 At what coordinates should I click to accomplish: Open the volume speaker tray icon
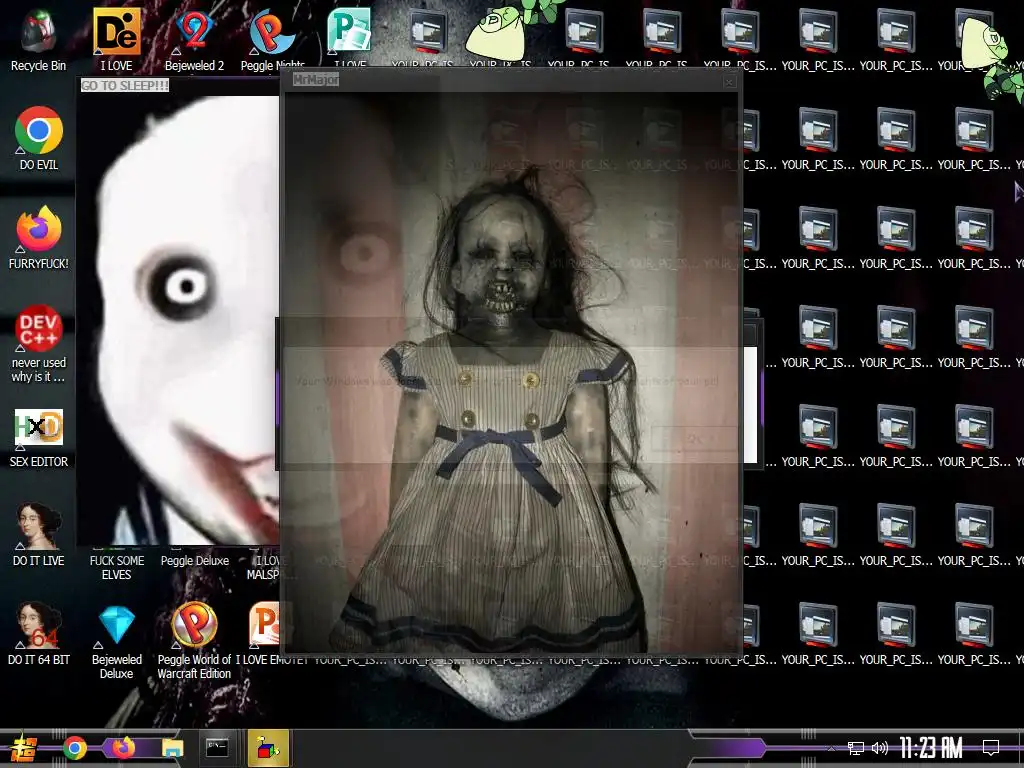(880, 748)
